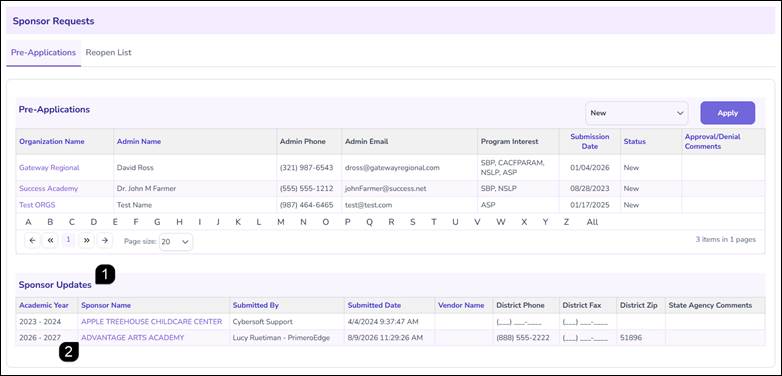Click admin name Dr. John M Farmer
Screen dimensions: 782x376
pos(146,189)
